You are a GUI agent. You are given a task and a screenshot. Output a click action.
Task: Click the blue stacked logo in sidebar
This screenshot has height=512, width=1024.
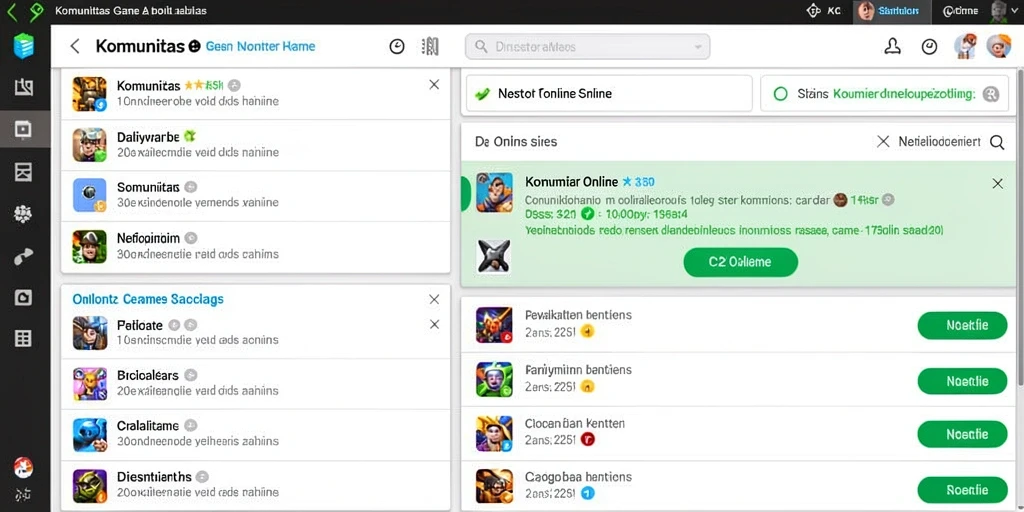pyautogui.click(x=24, y=46)
